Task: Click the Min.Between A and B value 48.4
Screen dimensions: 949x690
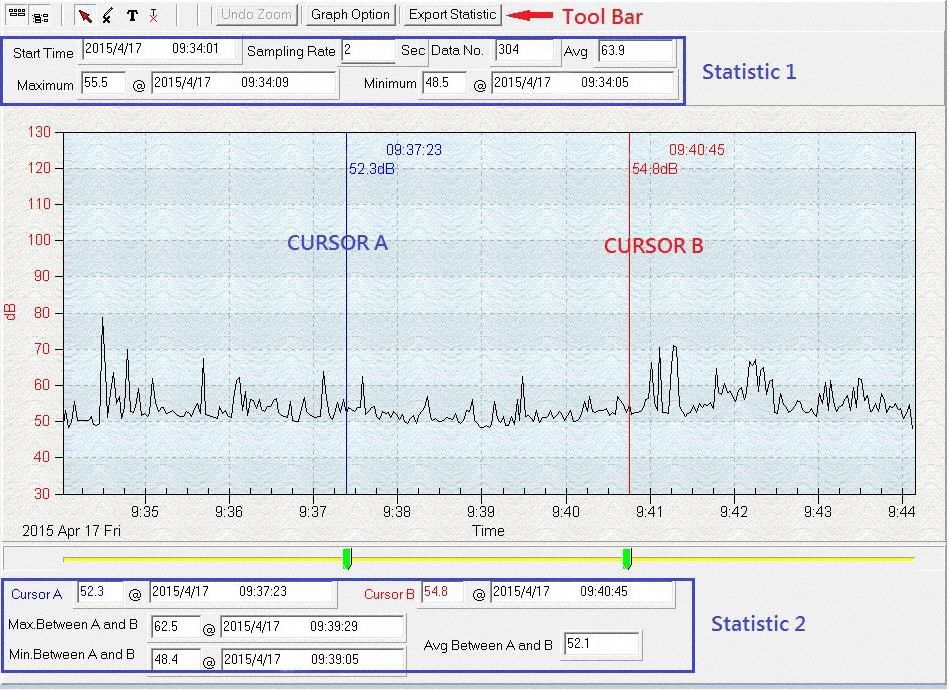Action: 176,659
